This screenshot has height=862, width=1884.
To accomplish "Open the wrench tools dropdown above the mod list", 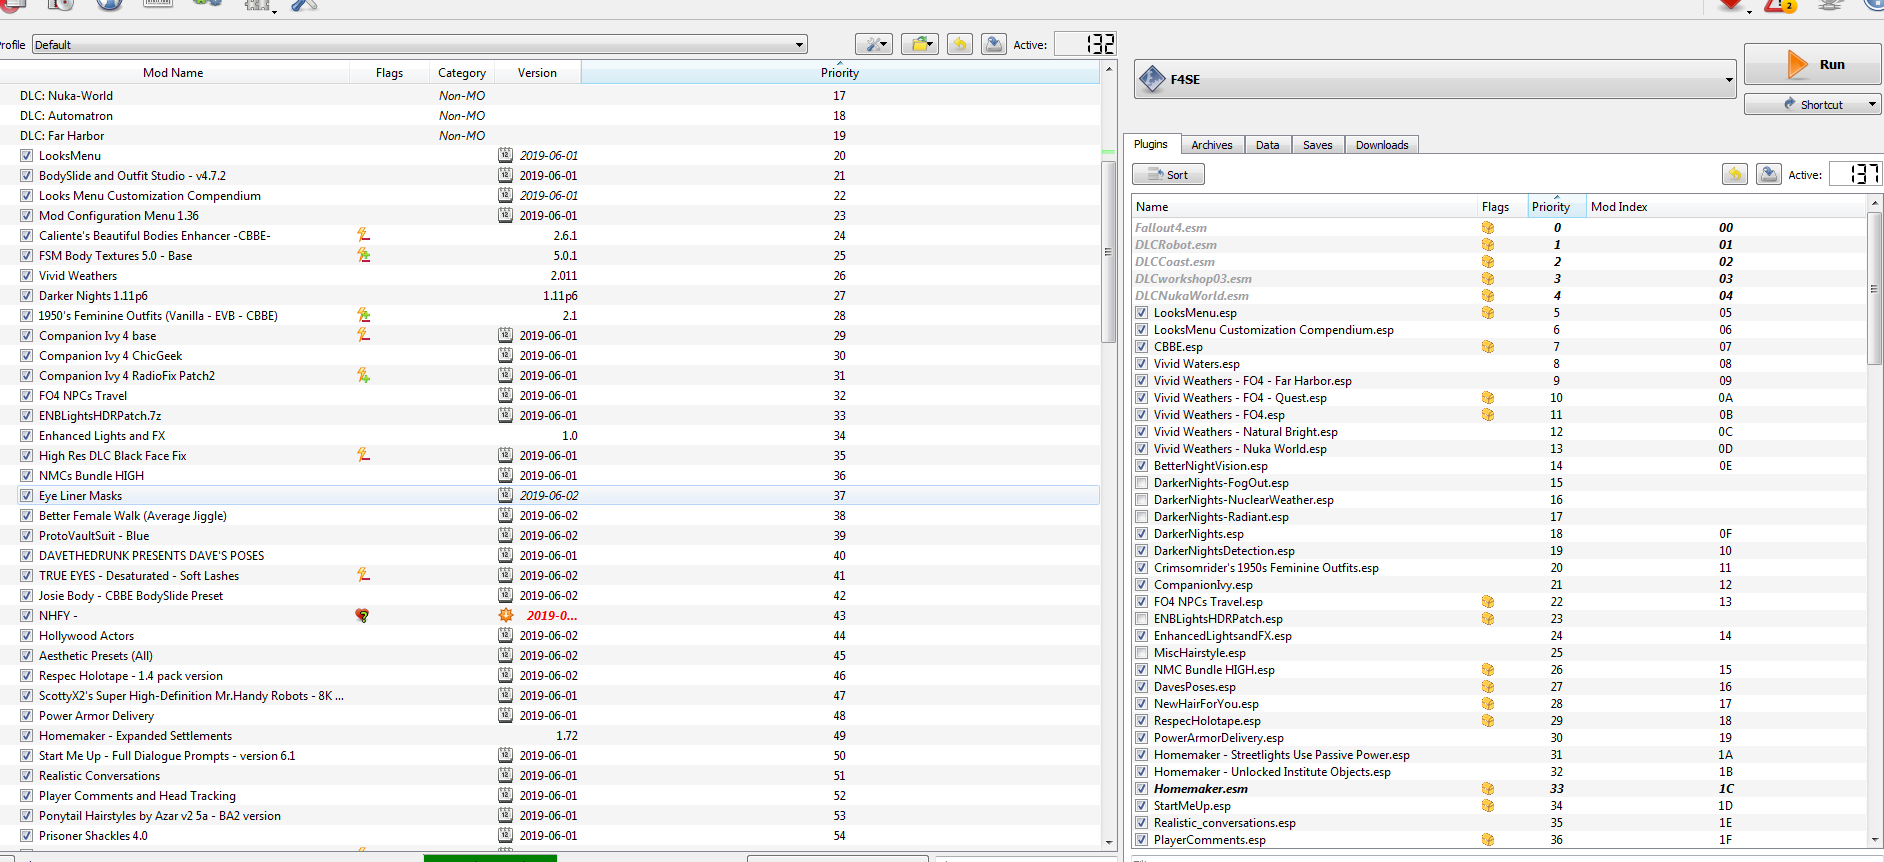I will (873, 44).
